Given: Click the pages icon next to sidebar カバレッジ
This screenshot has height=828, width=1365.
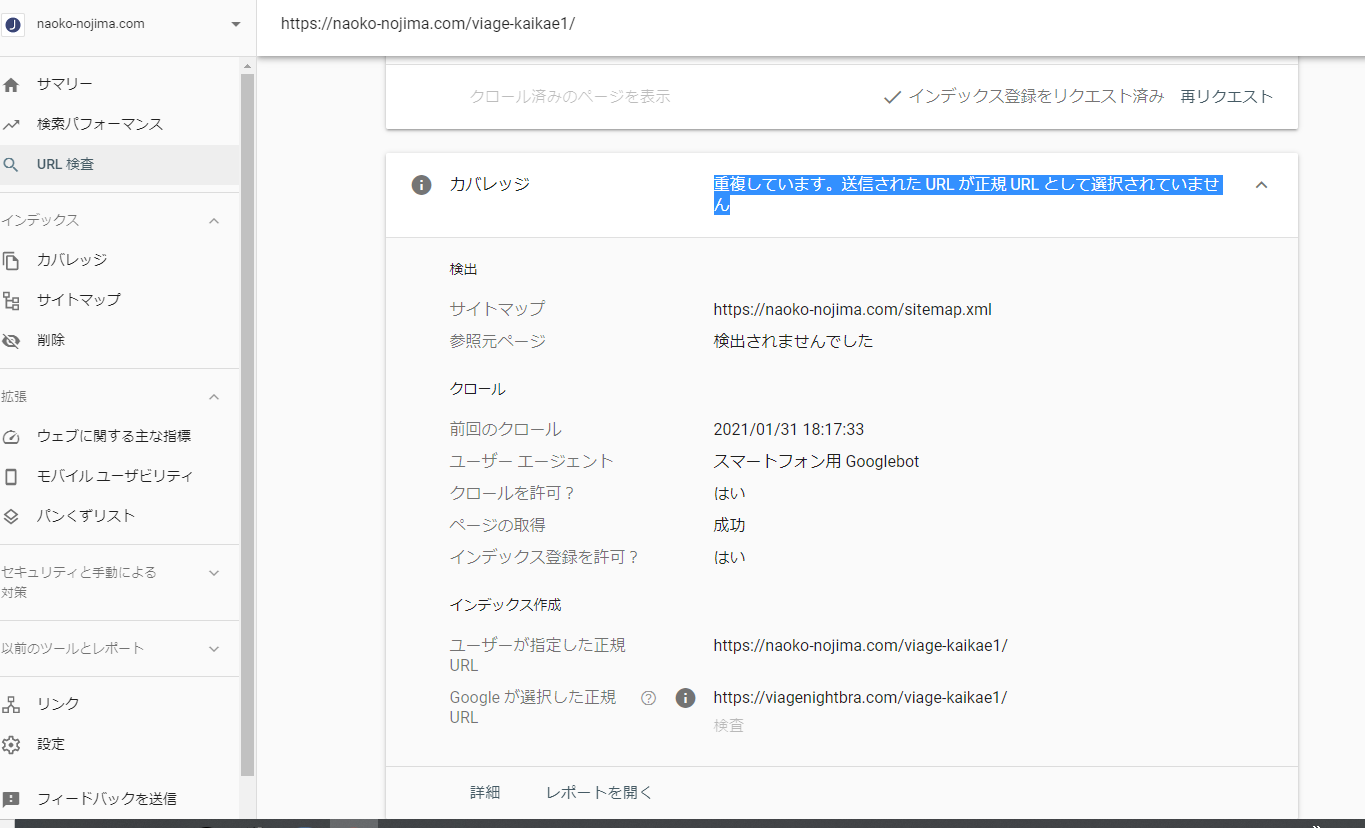Looking at the screenshot, I should point(11,260).
